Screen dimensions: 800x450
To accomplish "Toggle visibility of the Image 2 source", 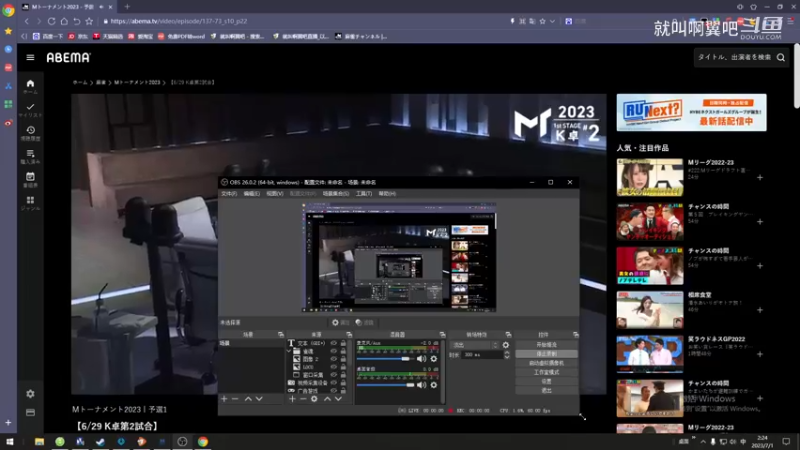I will tap(334, 359).
